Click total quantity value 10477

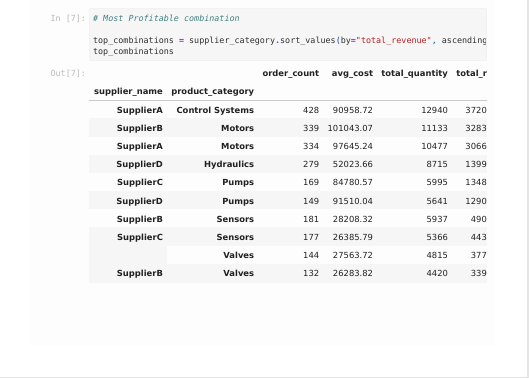coord(435,146)
